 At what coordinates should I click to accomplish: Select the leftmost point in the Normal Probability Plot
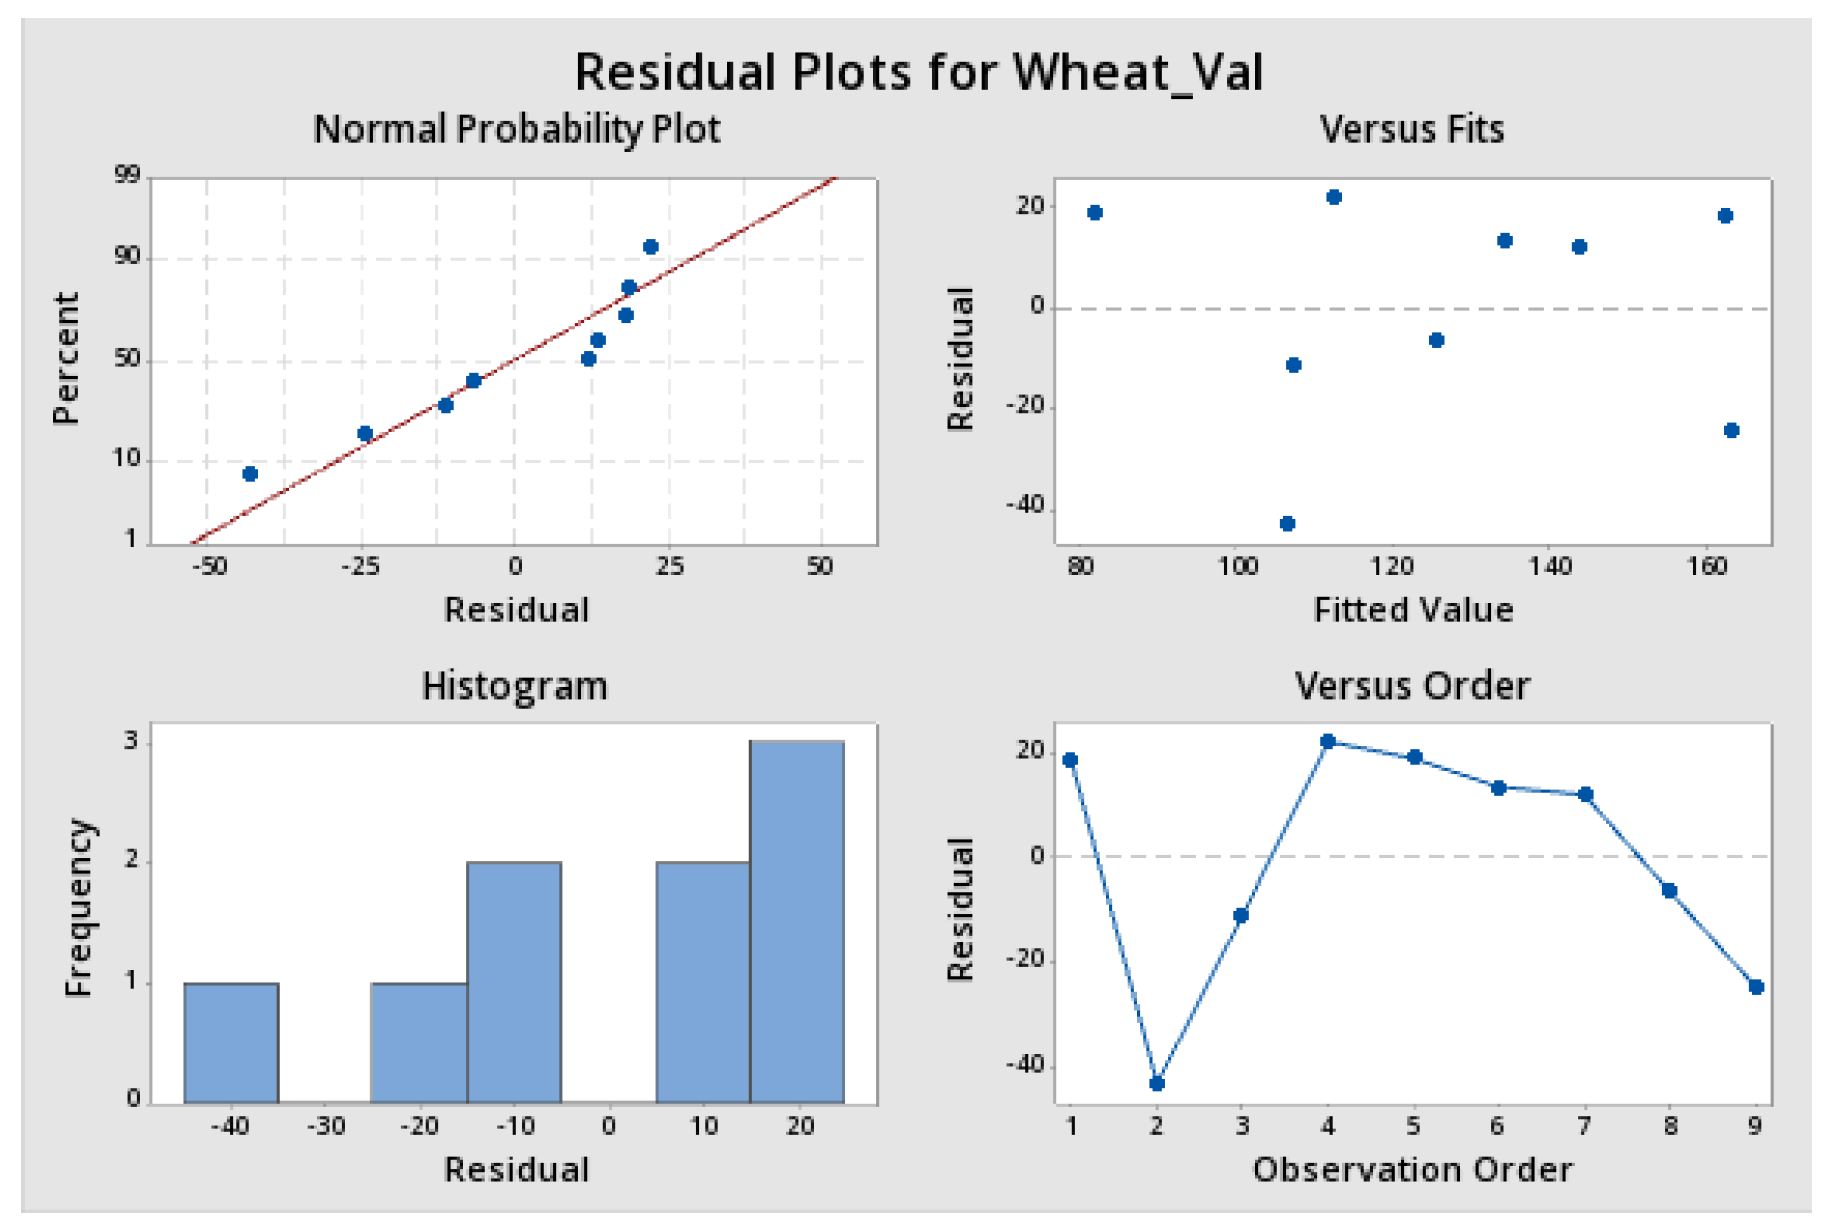coord(250,474)
